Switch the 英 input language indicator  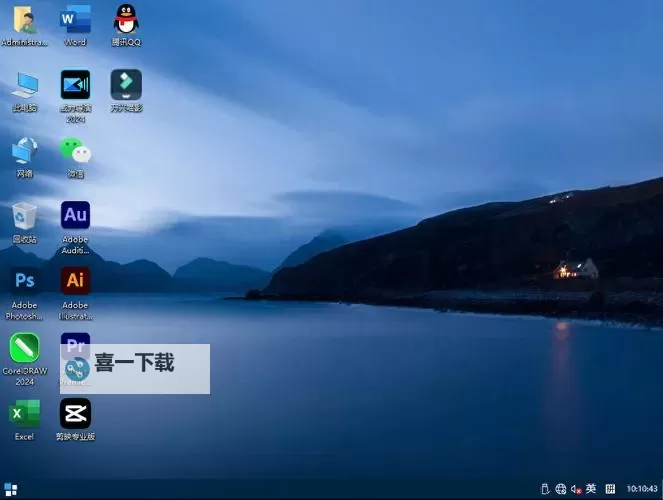coord(591,489)
